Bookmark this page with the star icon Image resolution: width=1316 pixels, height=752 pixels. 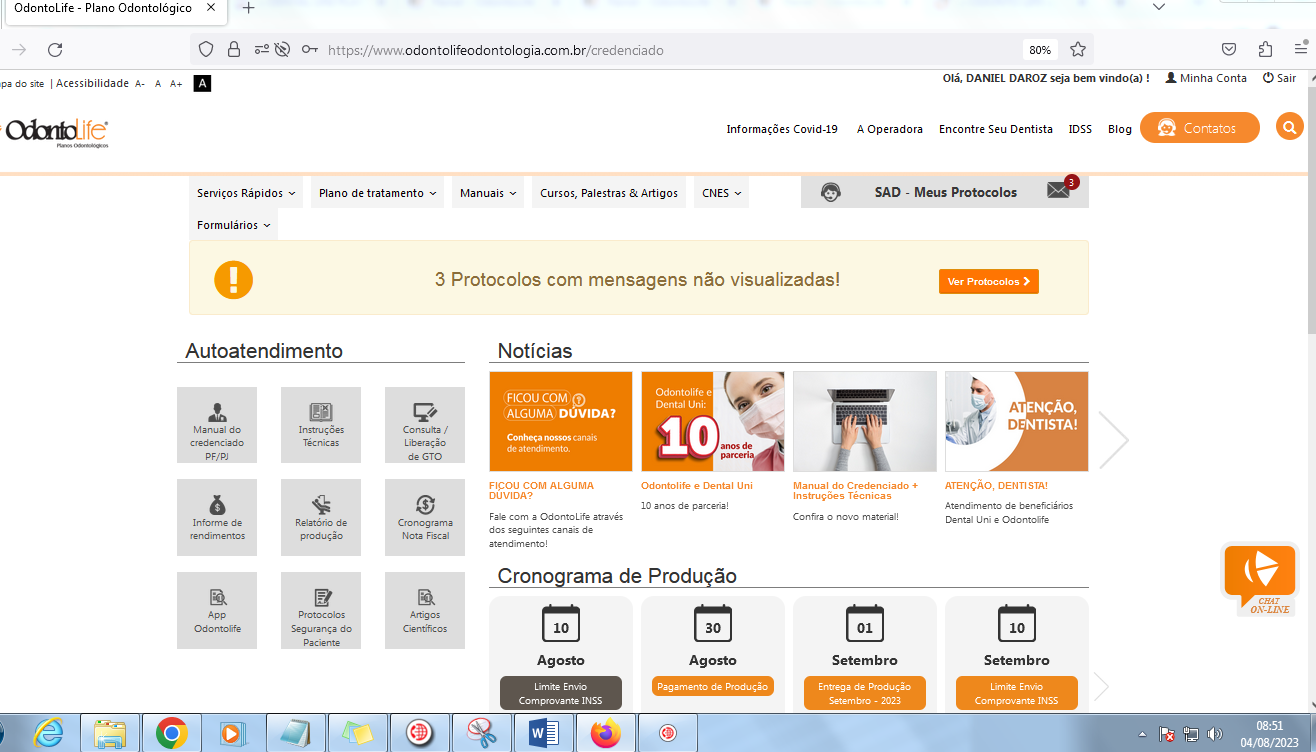[1078, 50]
